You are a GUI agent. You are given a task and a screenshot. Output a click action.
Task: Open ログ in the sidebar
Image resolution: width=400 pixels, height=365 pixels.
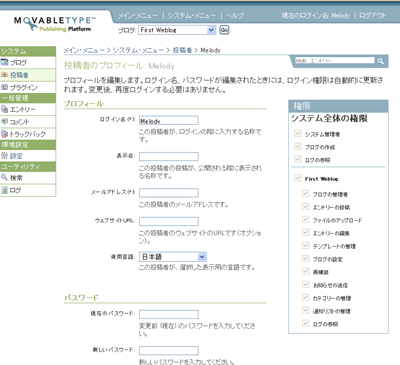[28, 190]
